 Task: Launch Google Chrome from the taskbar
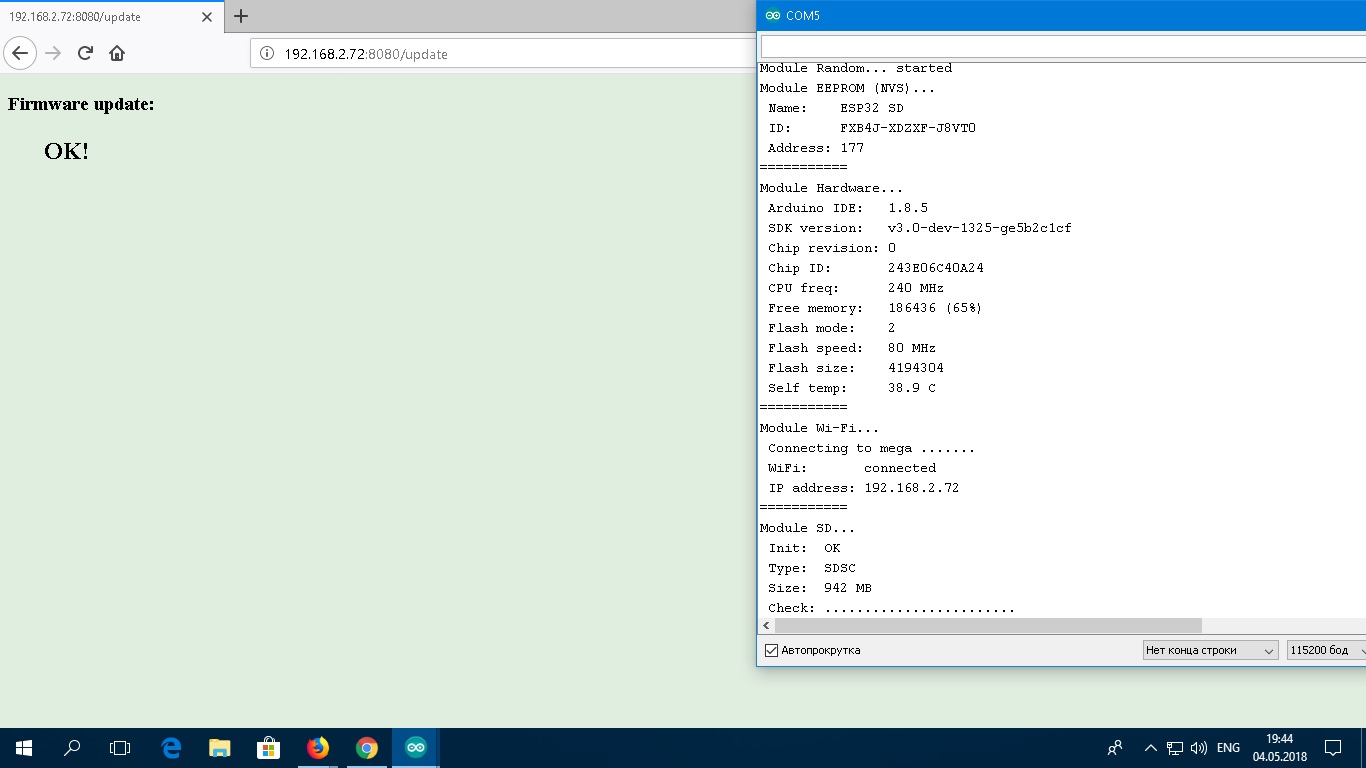coord(367,748)
